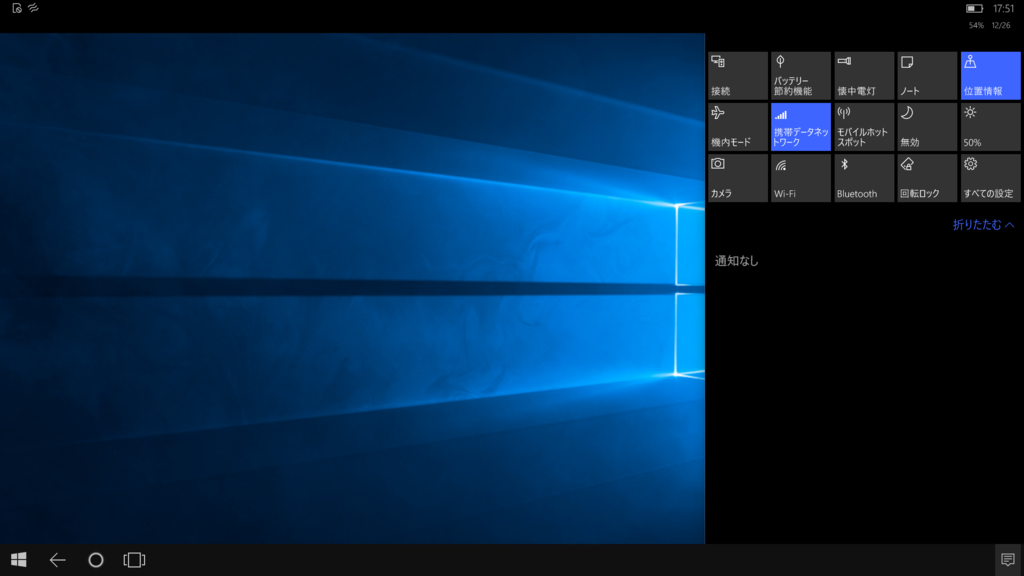
Task: Toggle バッテリー節約機能 battery saver tile
Action: tap(801, 76)
